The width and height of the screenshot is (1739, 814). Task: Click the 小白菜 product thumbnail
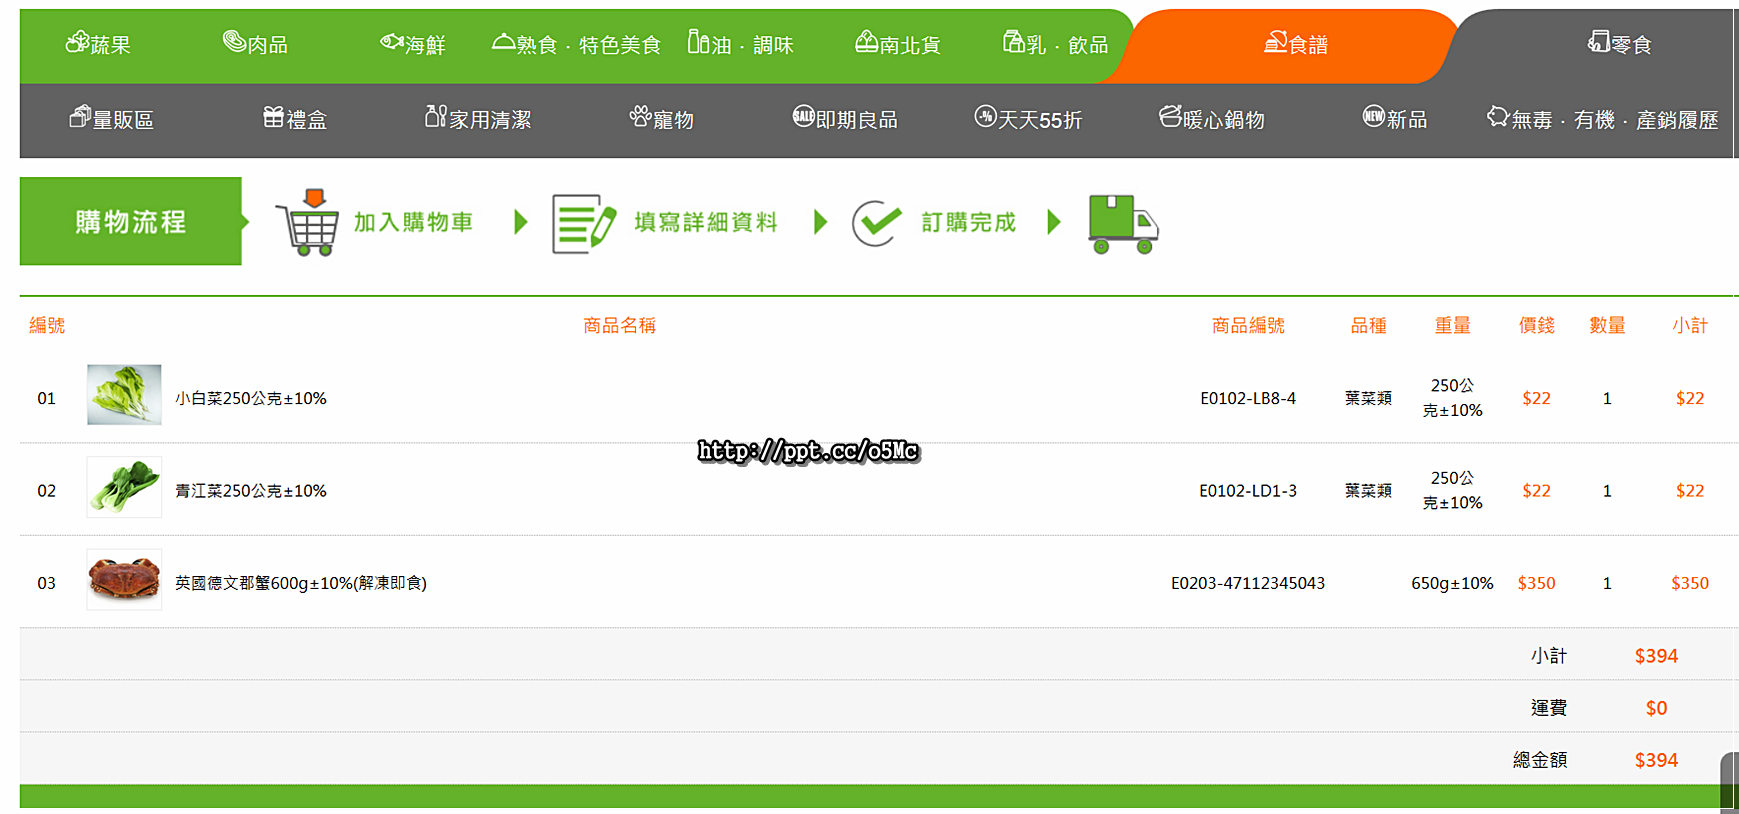[124, 395]
